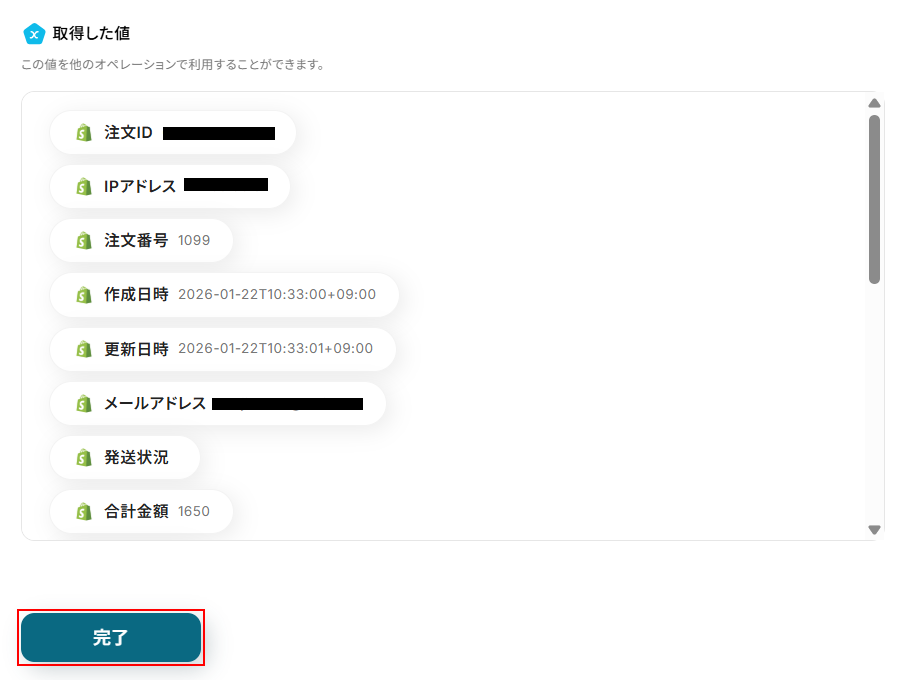Viewport: 908px width, 680px height.
Task: Select the 発送状況 chip
Action: 125,458
